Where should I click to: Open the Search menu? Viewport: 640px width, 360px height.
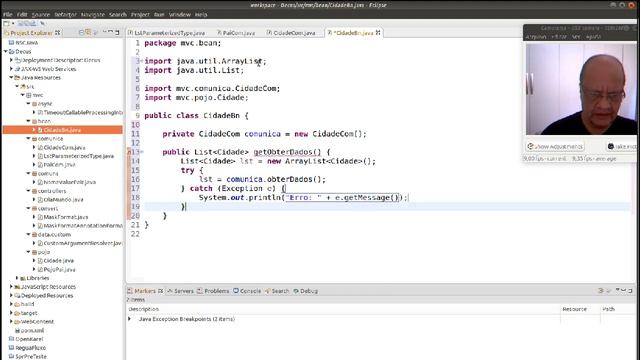[x=118, y=14]
